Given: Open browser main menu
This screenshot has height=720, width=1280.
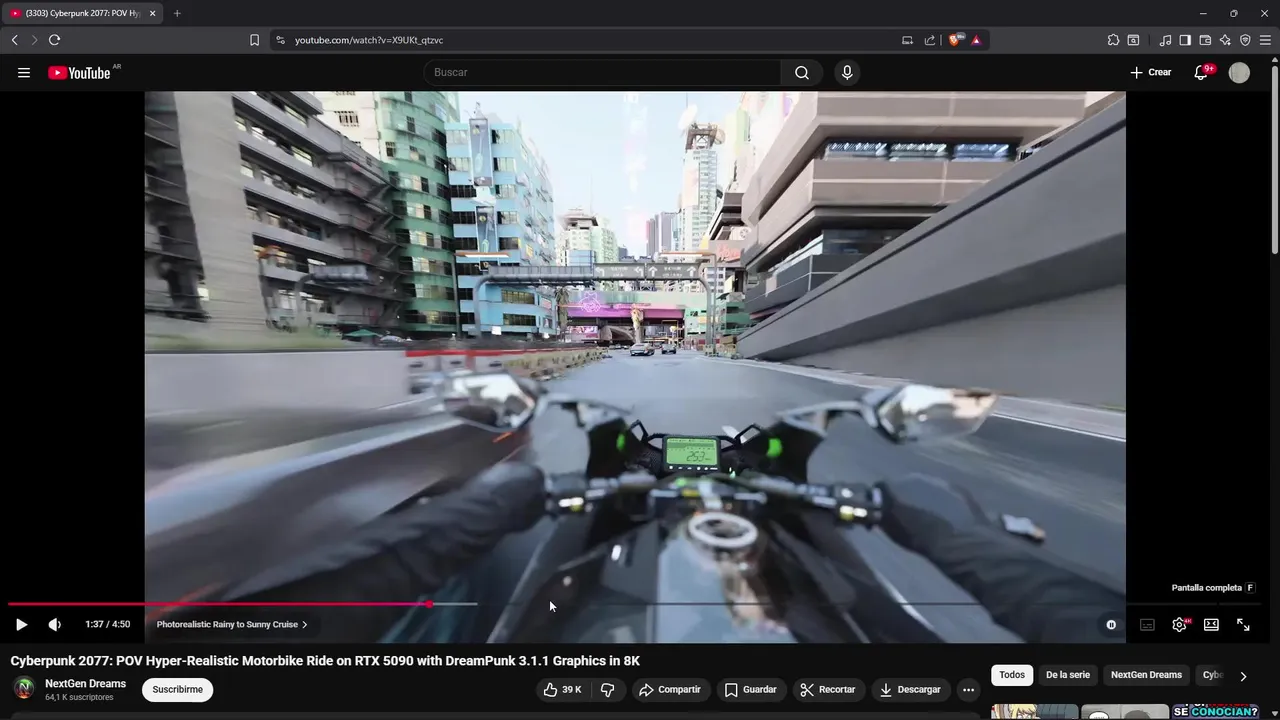Looking at the screenshot, I should pyautogui.click(x=1265, y=40).
